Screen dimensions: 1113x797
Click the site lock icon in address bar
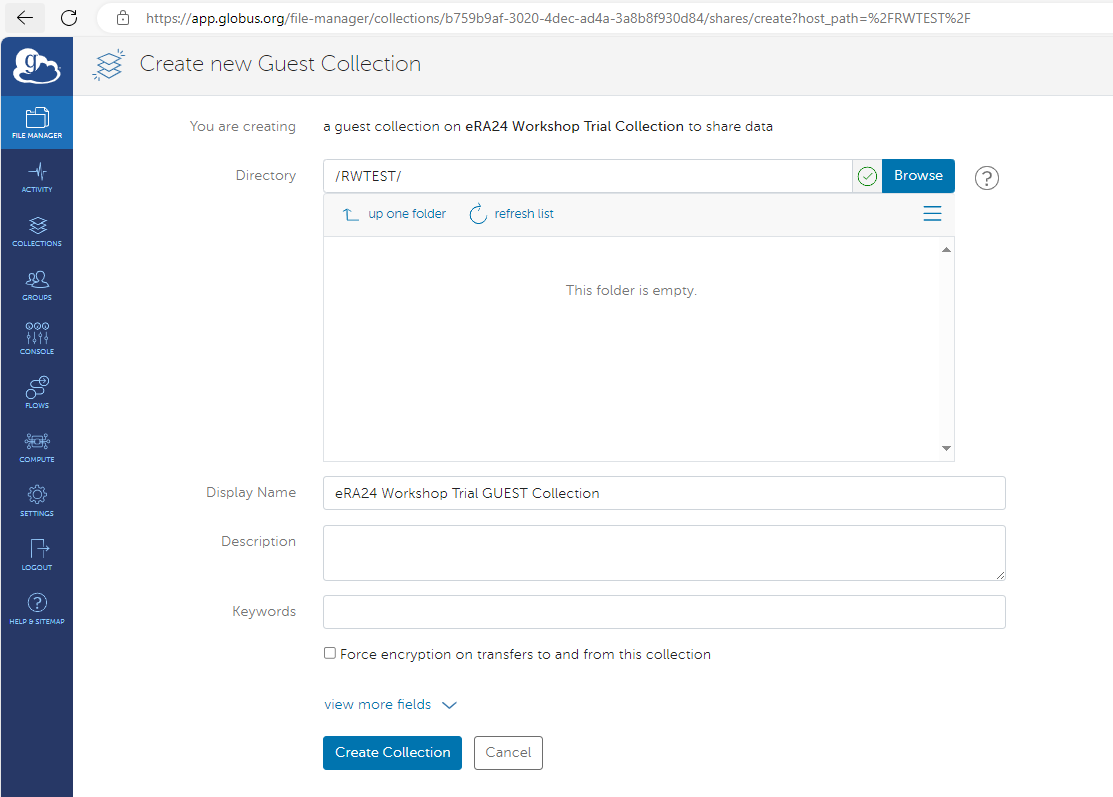coord(123,18)
